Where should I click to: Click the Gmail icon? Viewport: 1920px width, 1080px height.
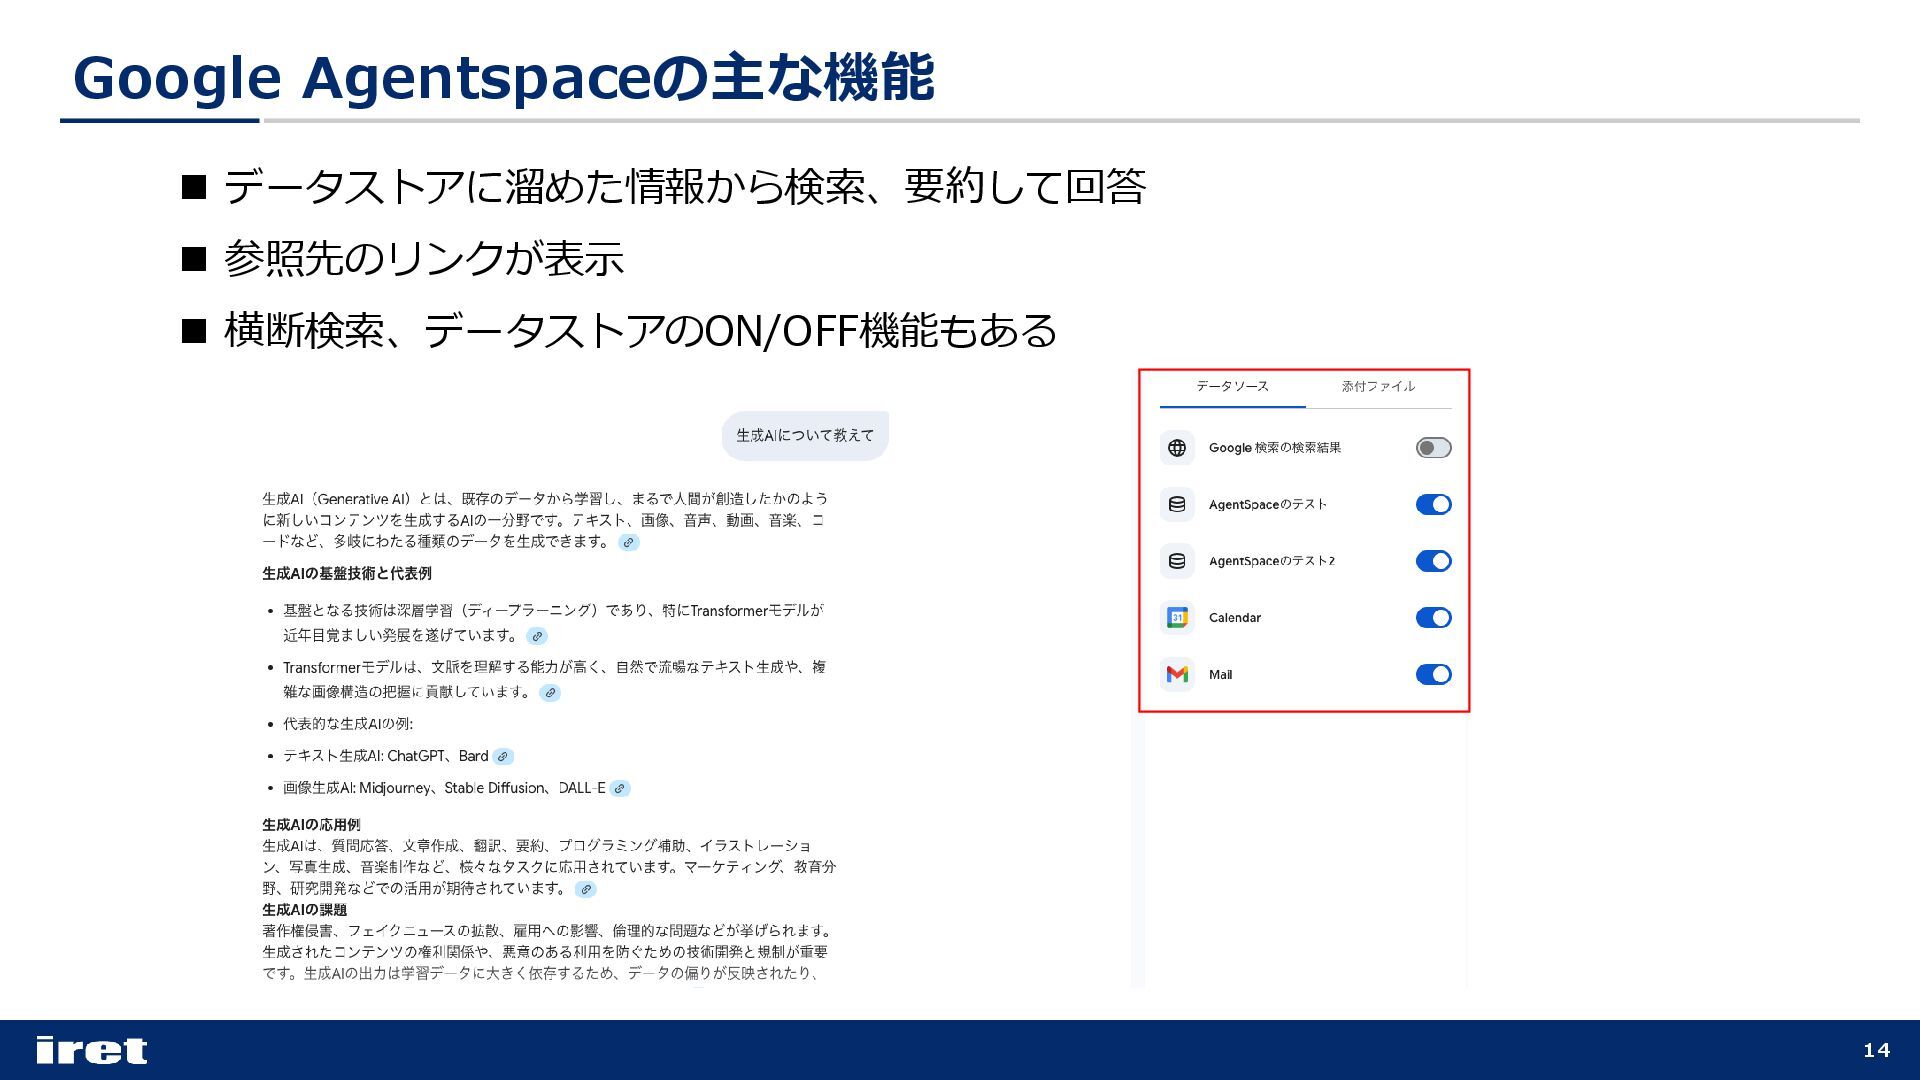point(1177,675)
